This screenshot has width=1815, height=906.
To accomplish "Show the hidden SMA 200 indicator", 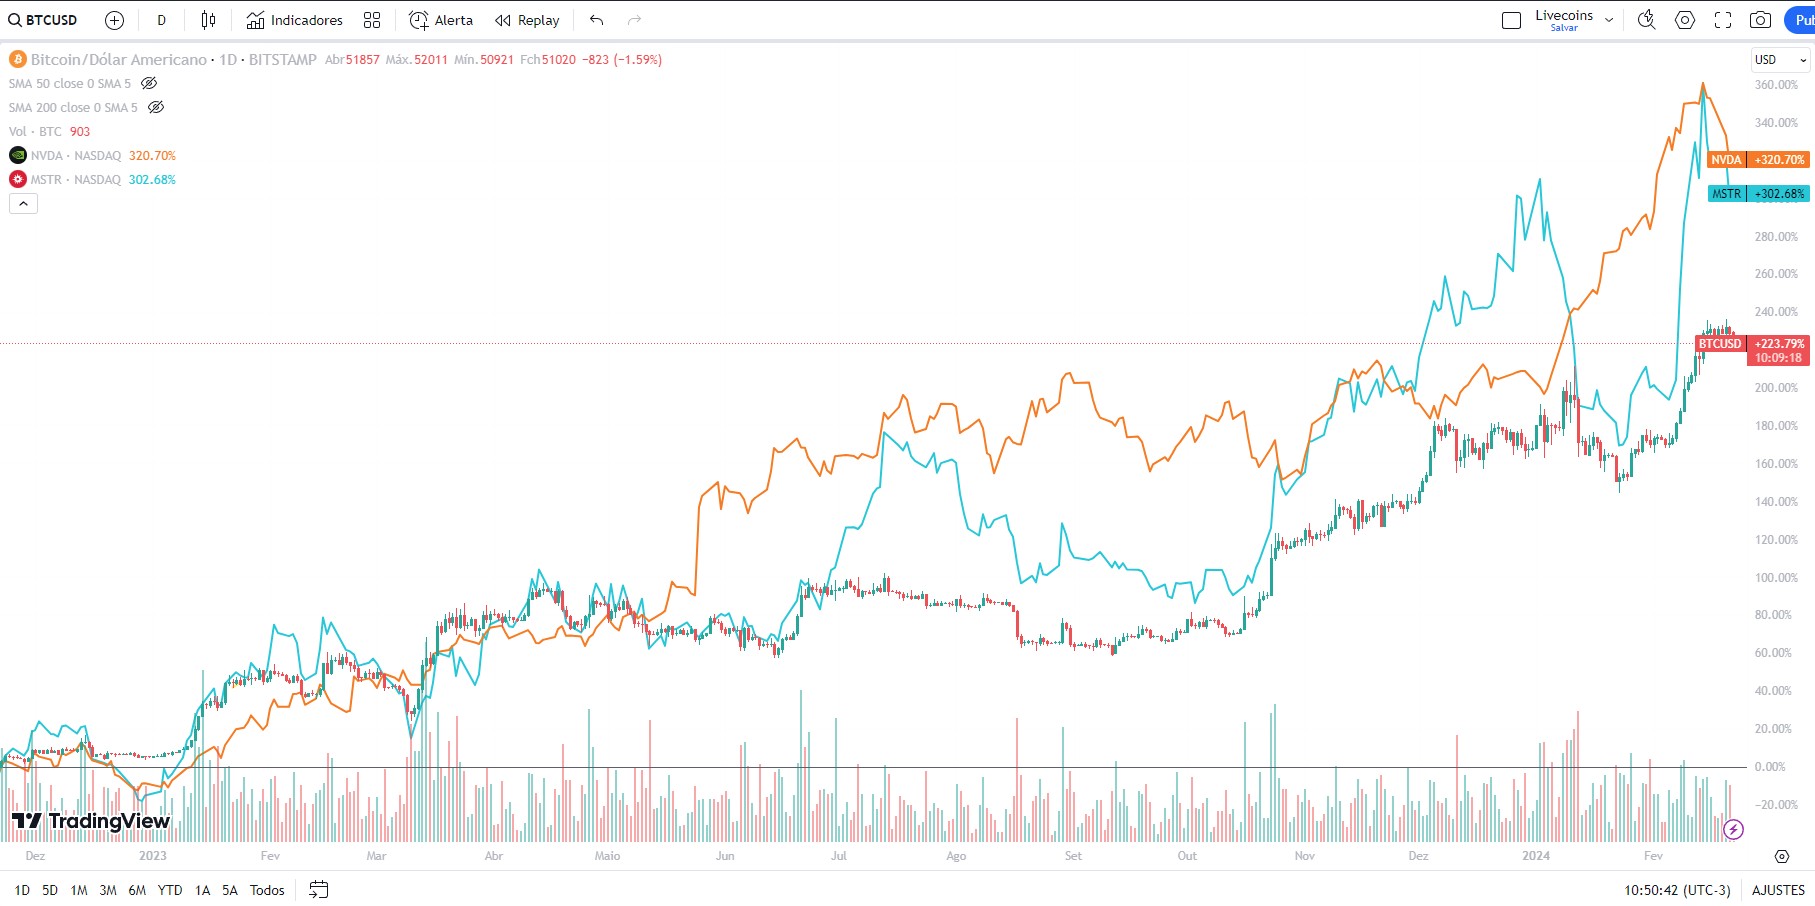I will pyautogui.click(x=156, y=107).
